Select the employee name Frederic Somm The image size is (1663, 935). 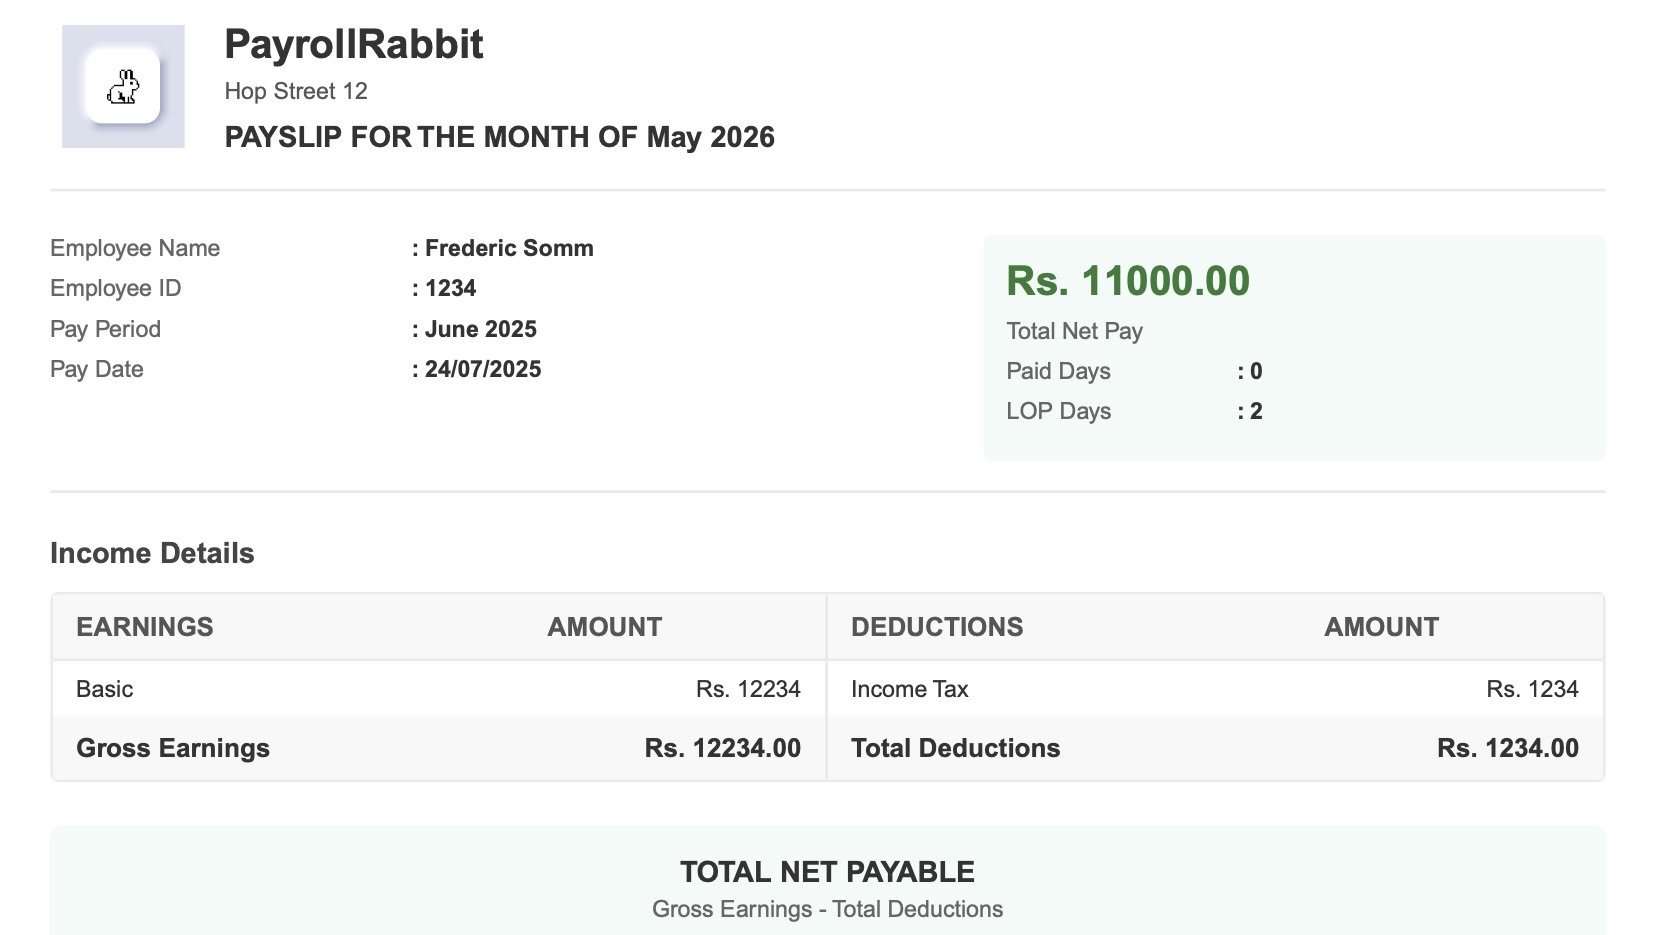(x=509, y=248)
